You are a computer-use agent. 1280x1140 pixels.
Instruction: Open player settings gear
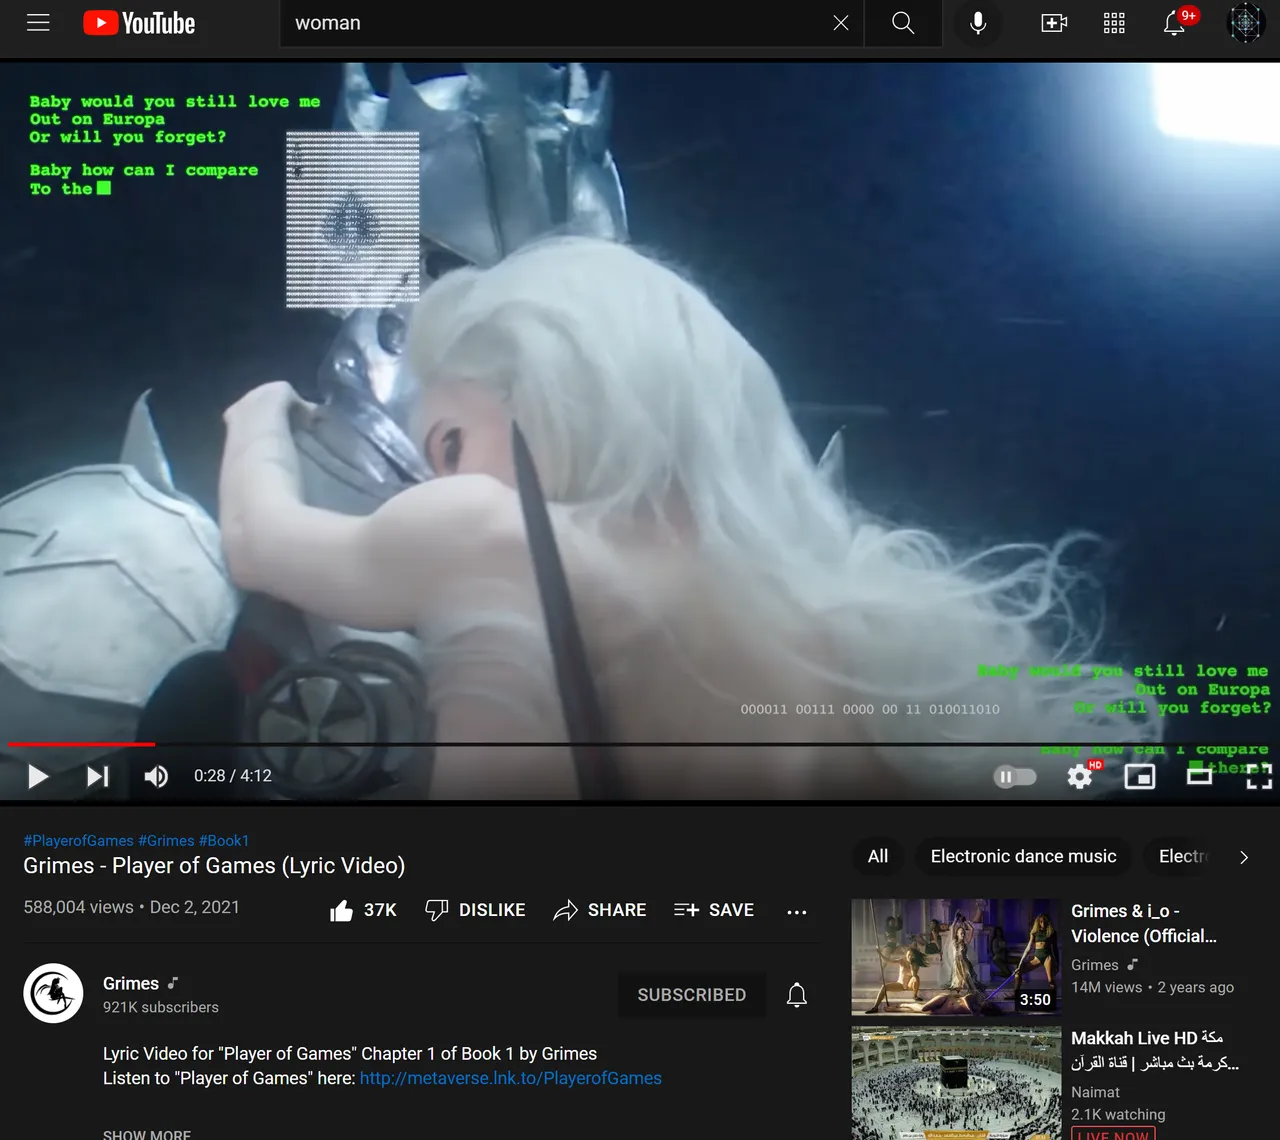[1080, 776]
